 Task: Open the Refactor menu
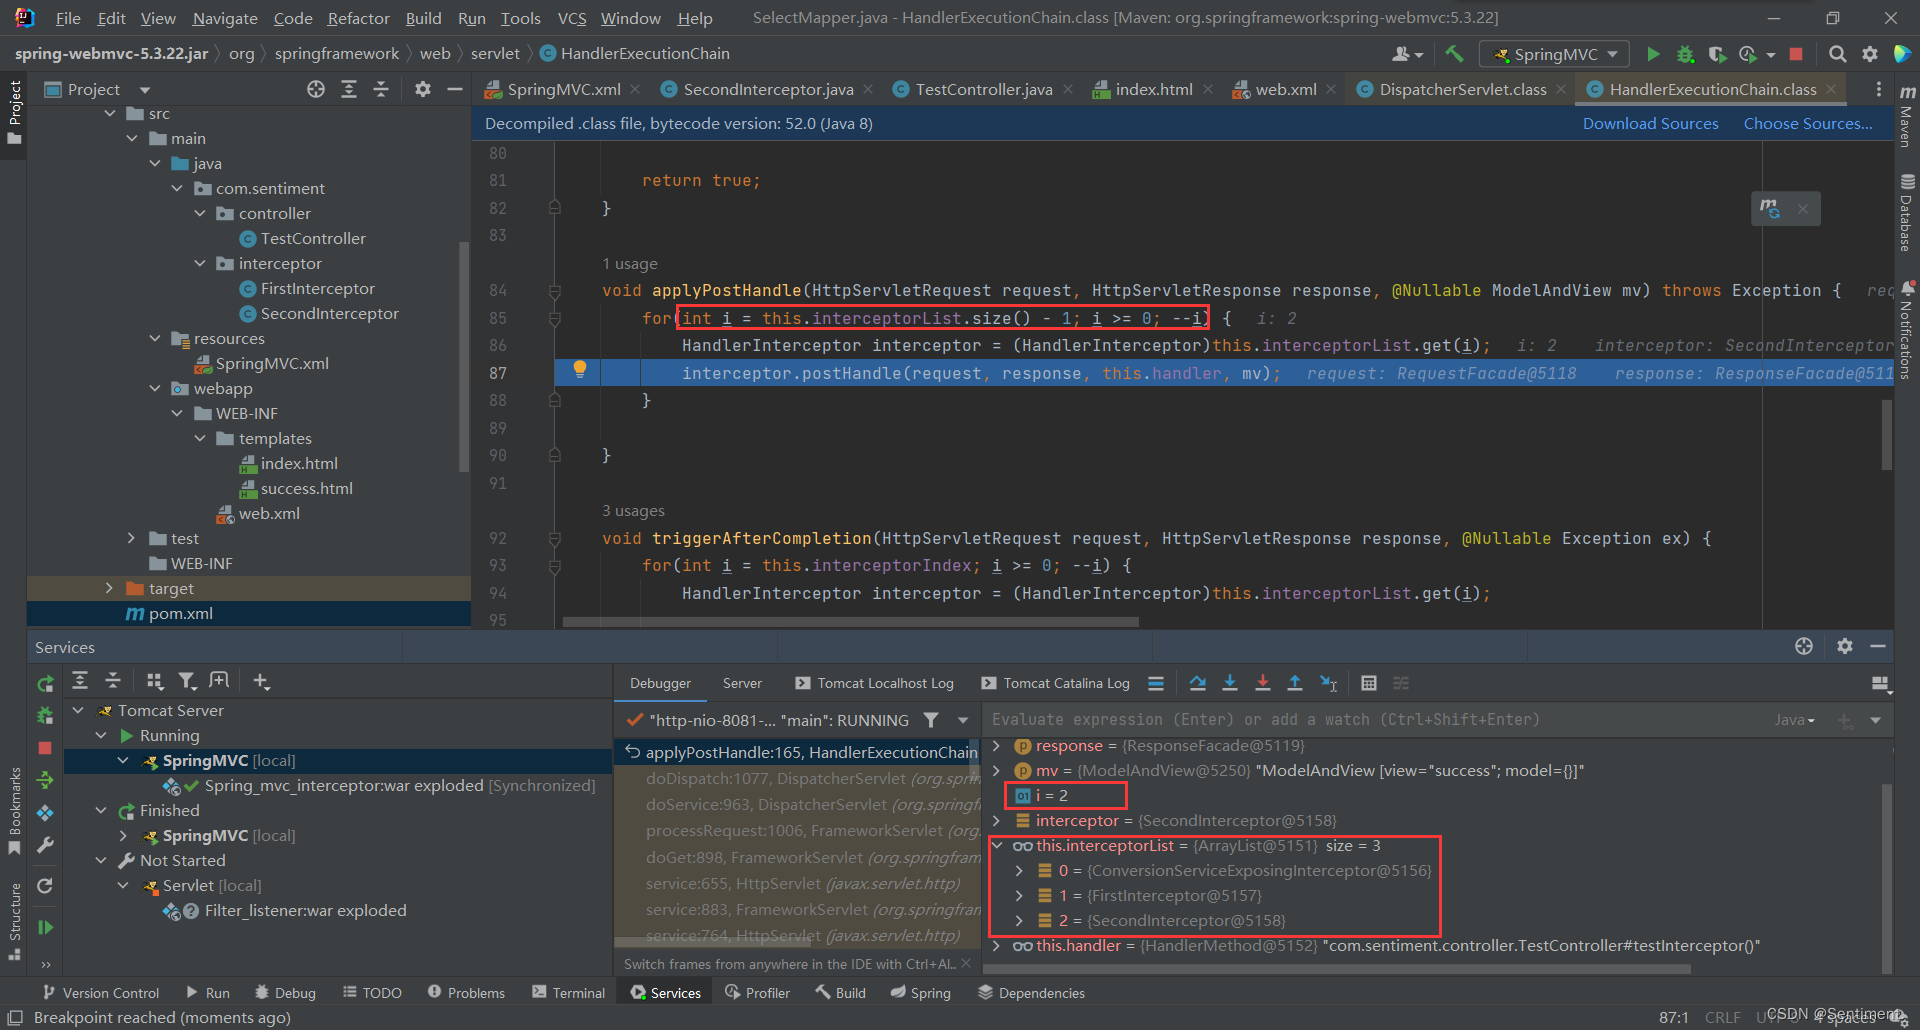tap(358, 18)
